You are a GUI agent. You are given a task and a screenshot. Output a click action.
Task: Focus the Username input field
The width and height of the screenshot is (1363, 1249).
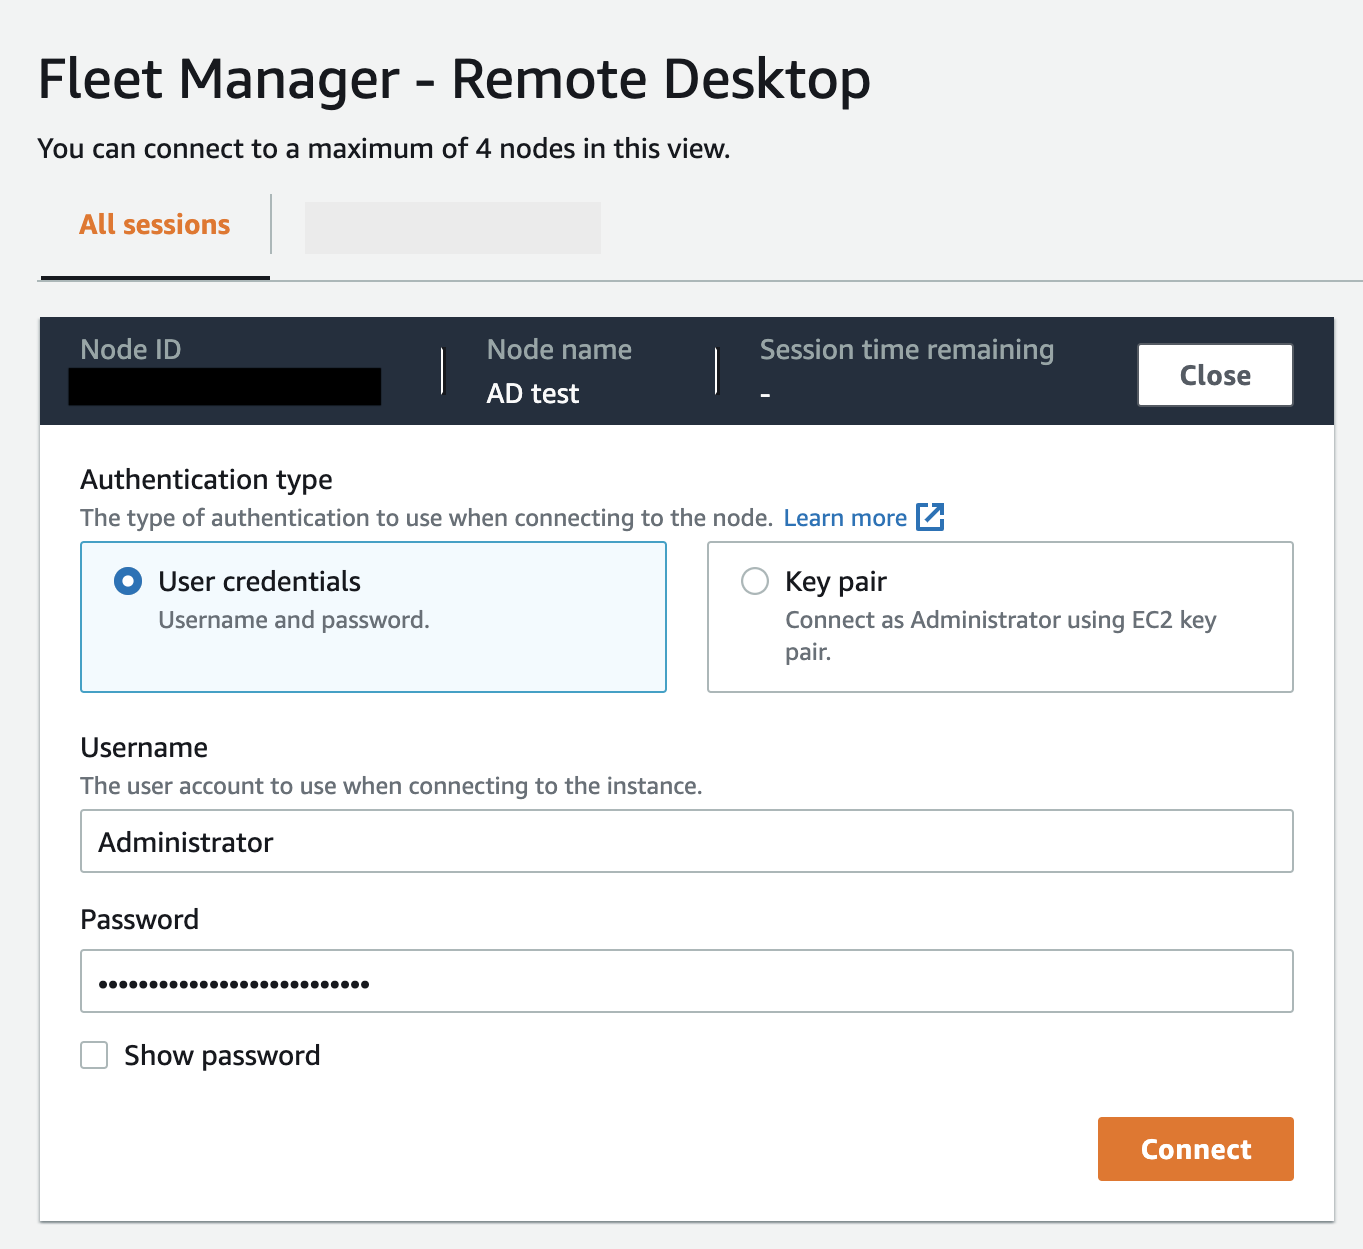(x=687, y=841)
